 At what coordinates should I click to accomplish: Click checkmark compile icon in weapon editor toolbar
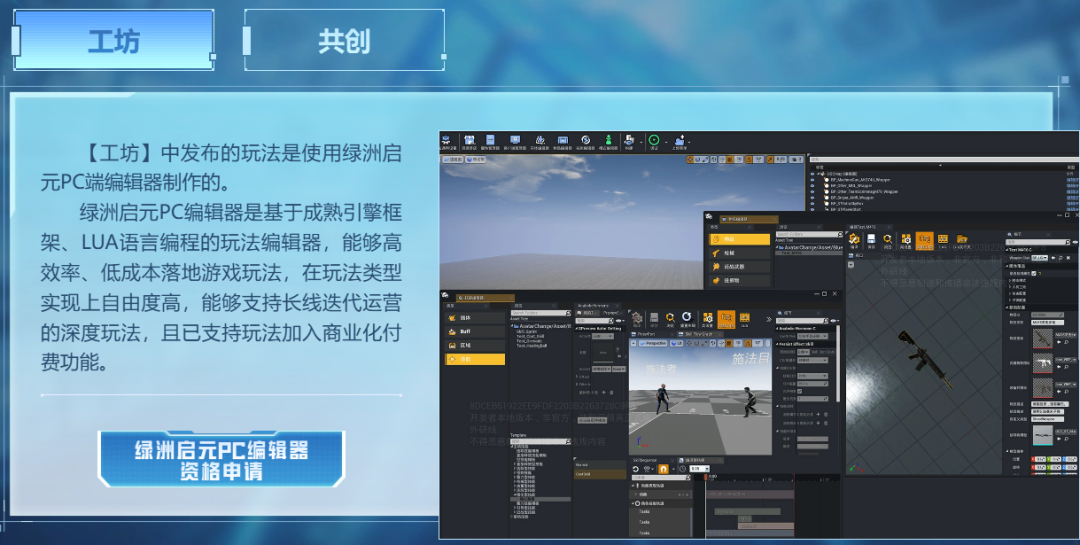coord(854,239)
